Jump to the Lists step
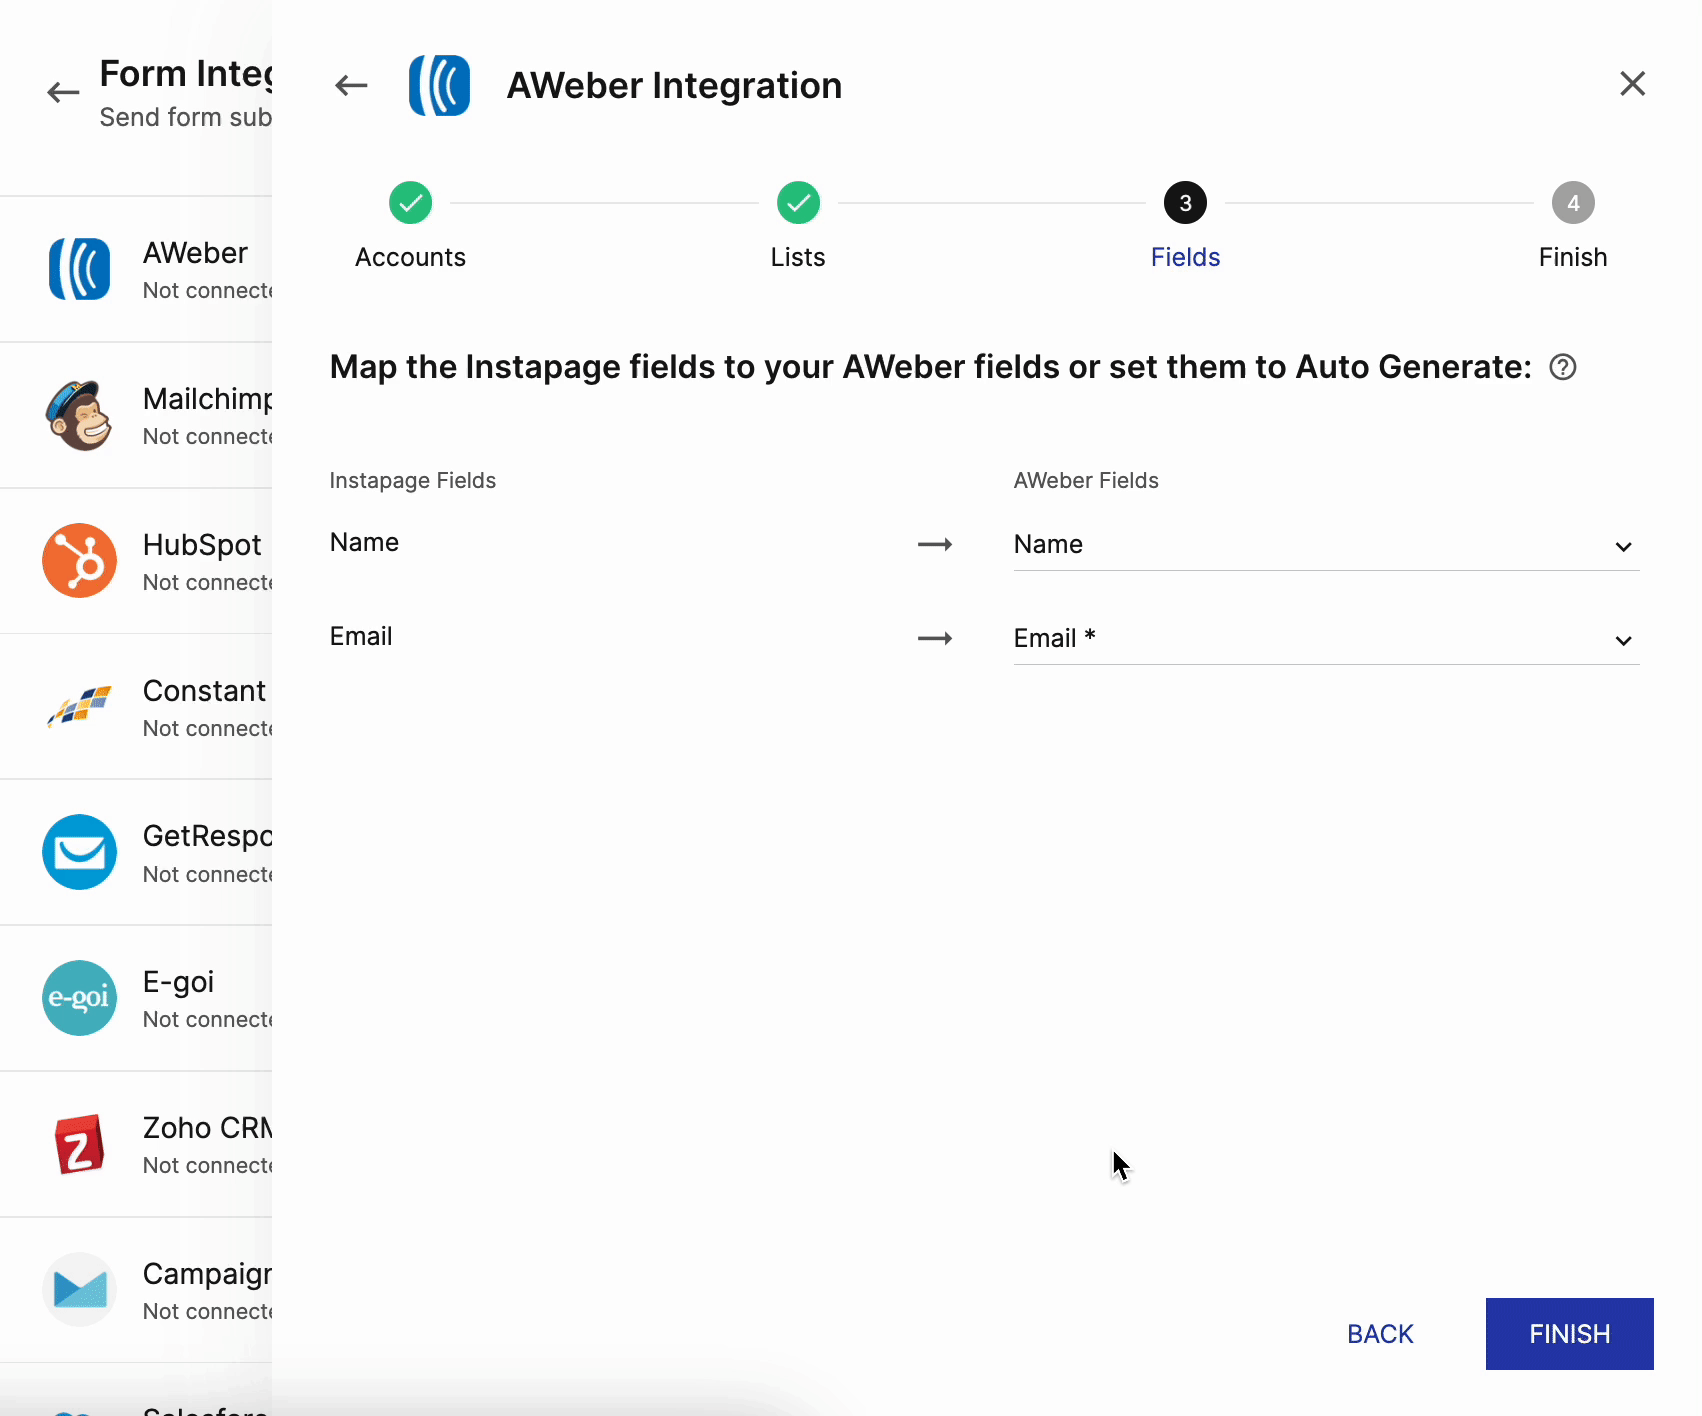The image size is (1702, 1416). point(798,204)
